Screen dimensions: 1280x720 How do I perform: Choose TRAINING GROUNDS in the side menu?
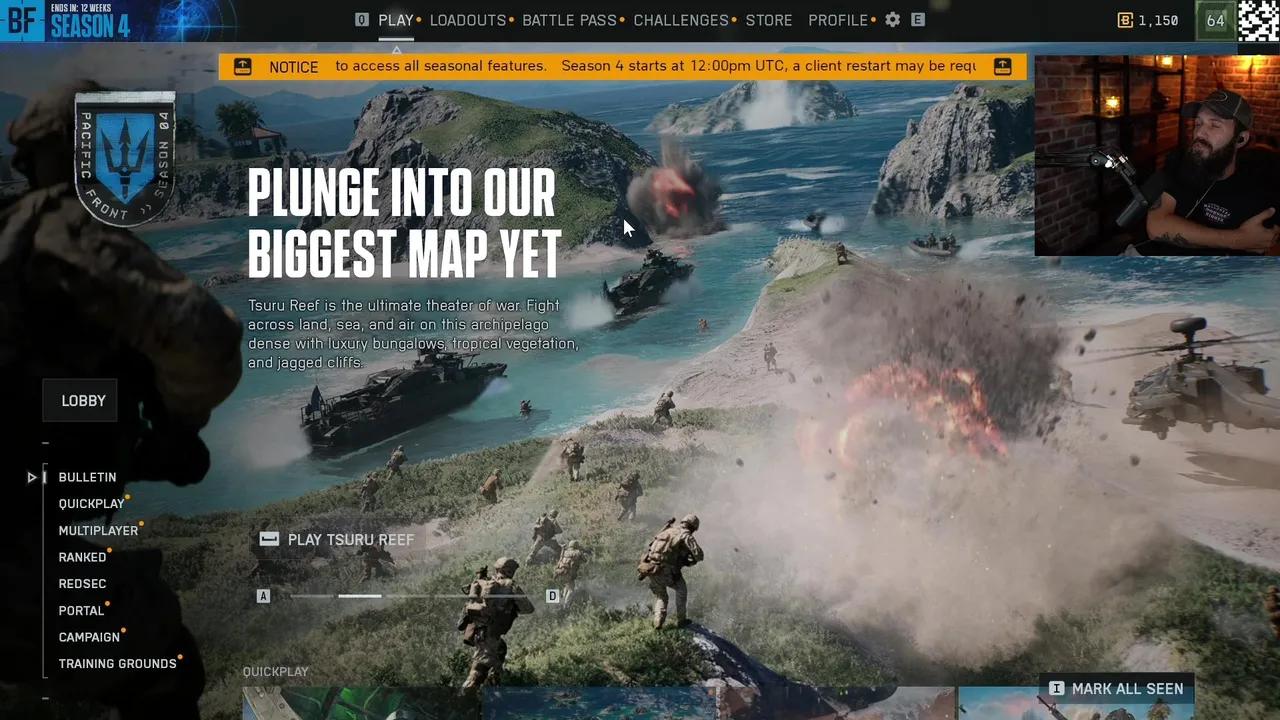pyautogui.click(x=117, y=664)
